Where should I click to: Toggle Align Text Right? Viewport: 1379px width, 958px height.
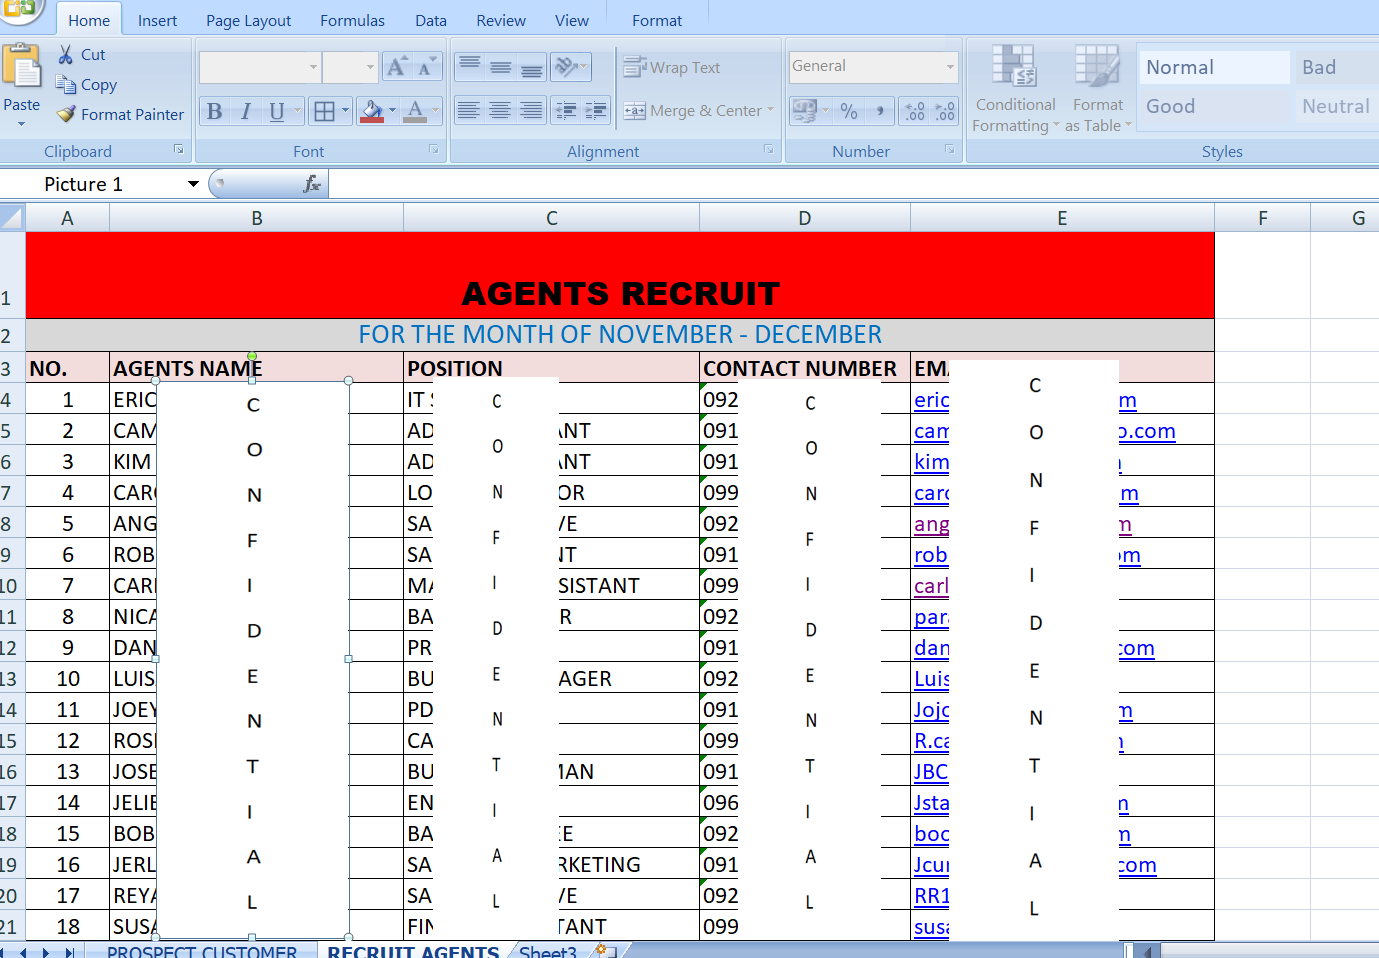point(532,111)
